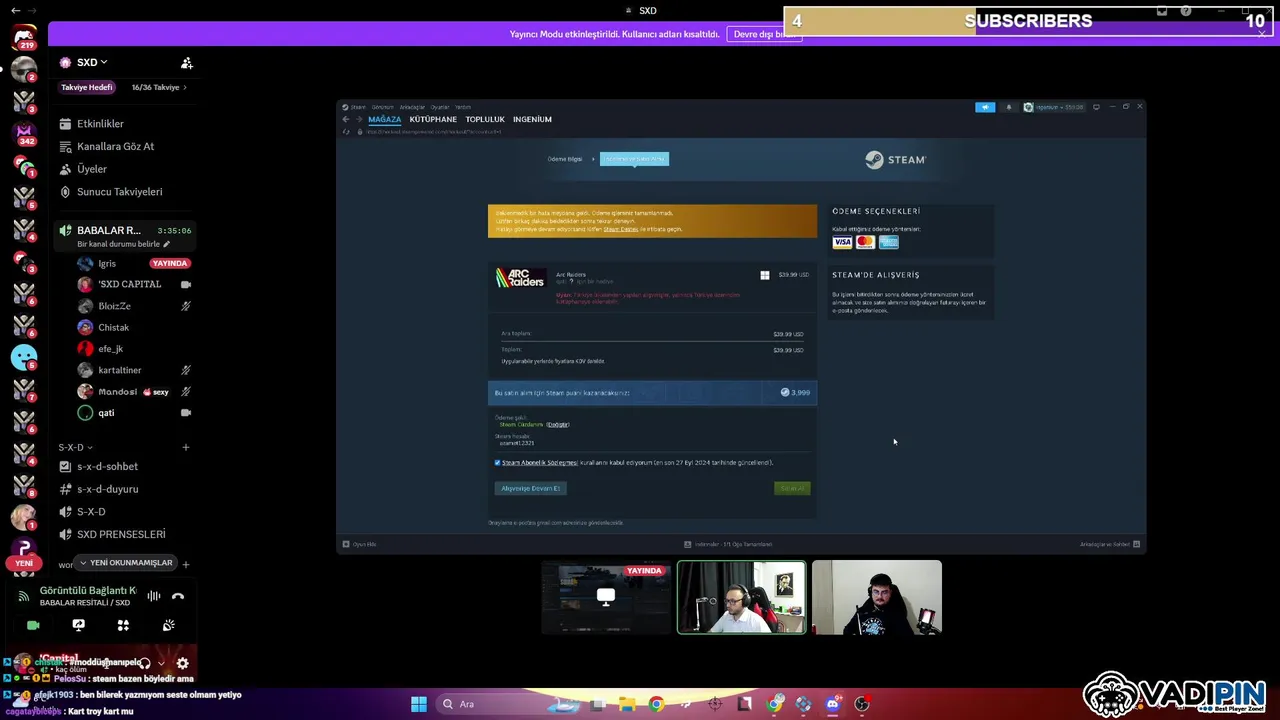Click the connection signal strength icon
Viewport: 1280px width, 720px height.
coord(24,597)
